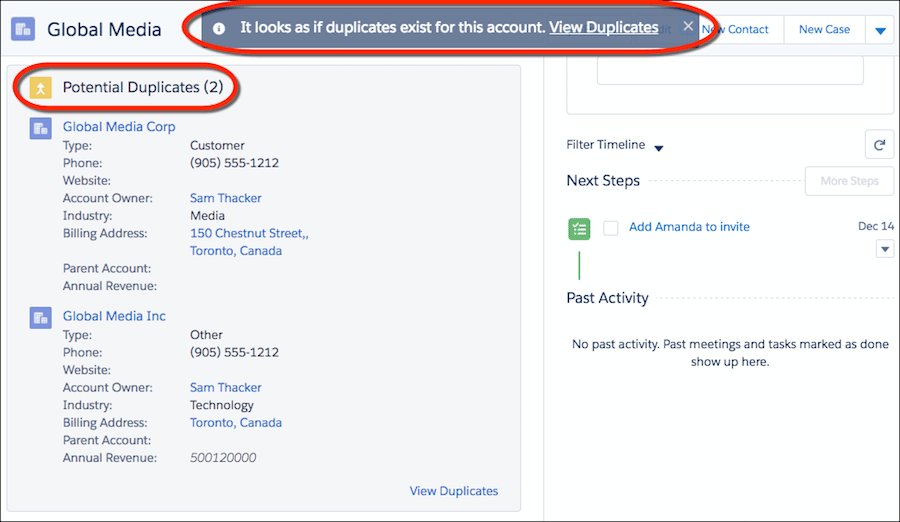Open the 150 Chestnut Street billing address
The image size is (900, 522).
pyautogui.click(x=249, y=242)
